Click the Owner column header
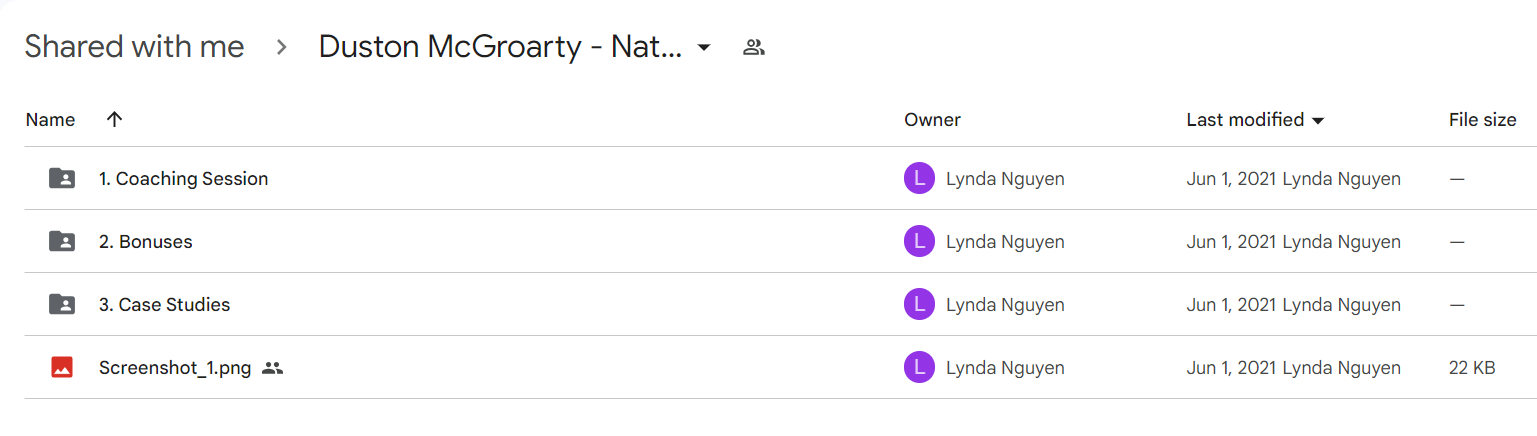This screenshot has height=436, width=1537. click(x=932, y=120)
